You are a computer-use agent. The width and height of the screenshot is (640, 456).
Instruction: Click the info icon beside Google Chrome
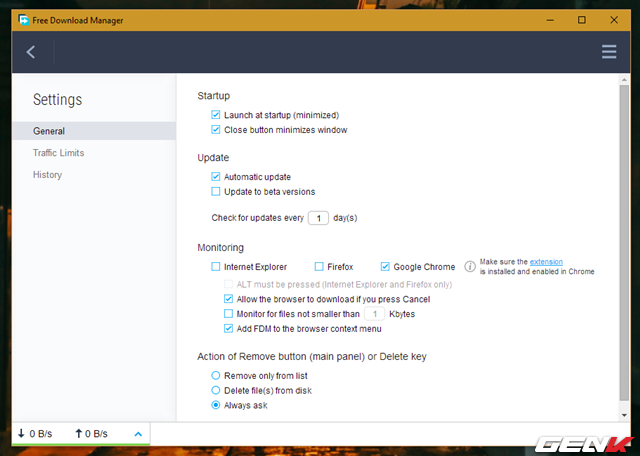tap(468, 267)
